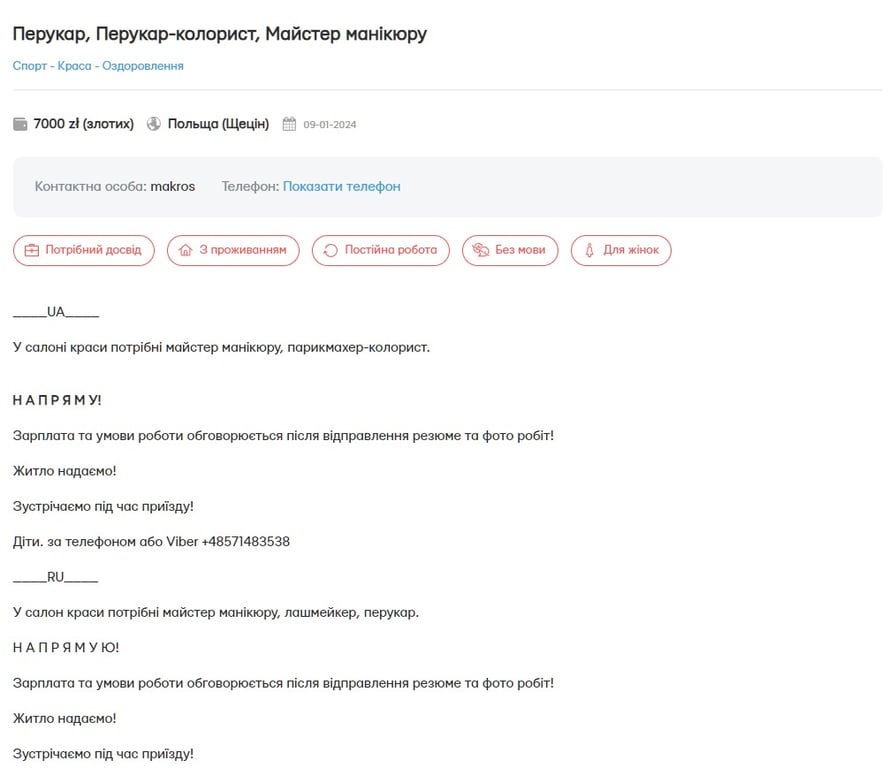Select the З проживанням tag label
The width and height of the screenshot is (889, 768).
242,250
